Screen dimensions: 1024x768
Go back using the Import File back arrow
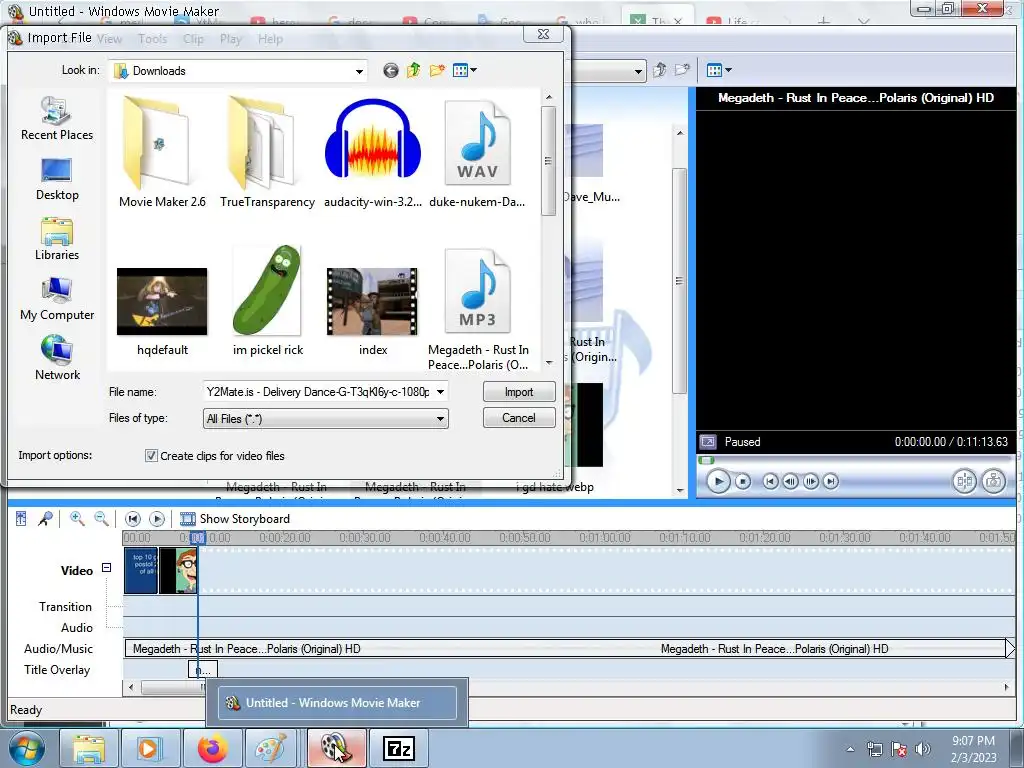coord(391,71)
